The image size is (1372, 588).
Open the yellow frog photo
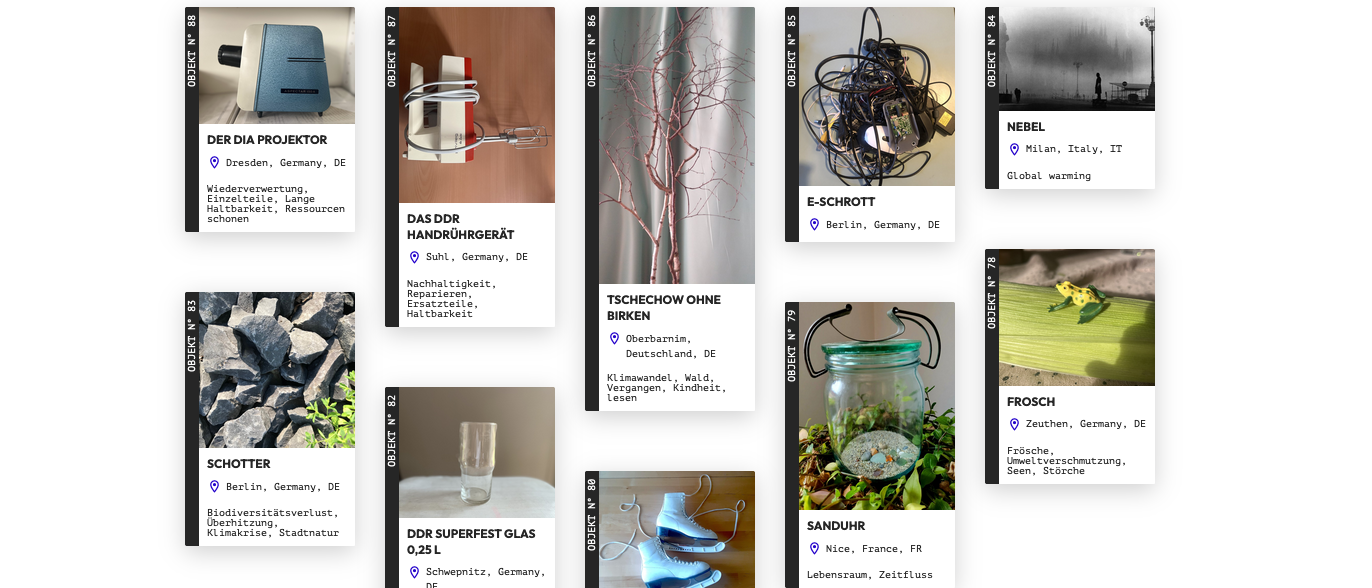(x=1077, y=317)
